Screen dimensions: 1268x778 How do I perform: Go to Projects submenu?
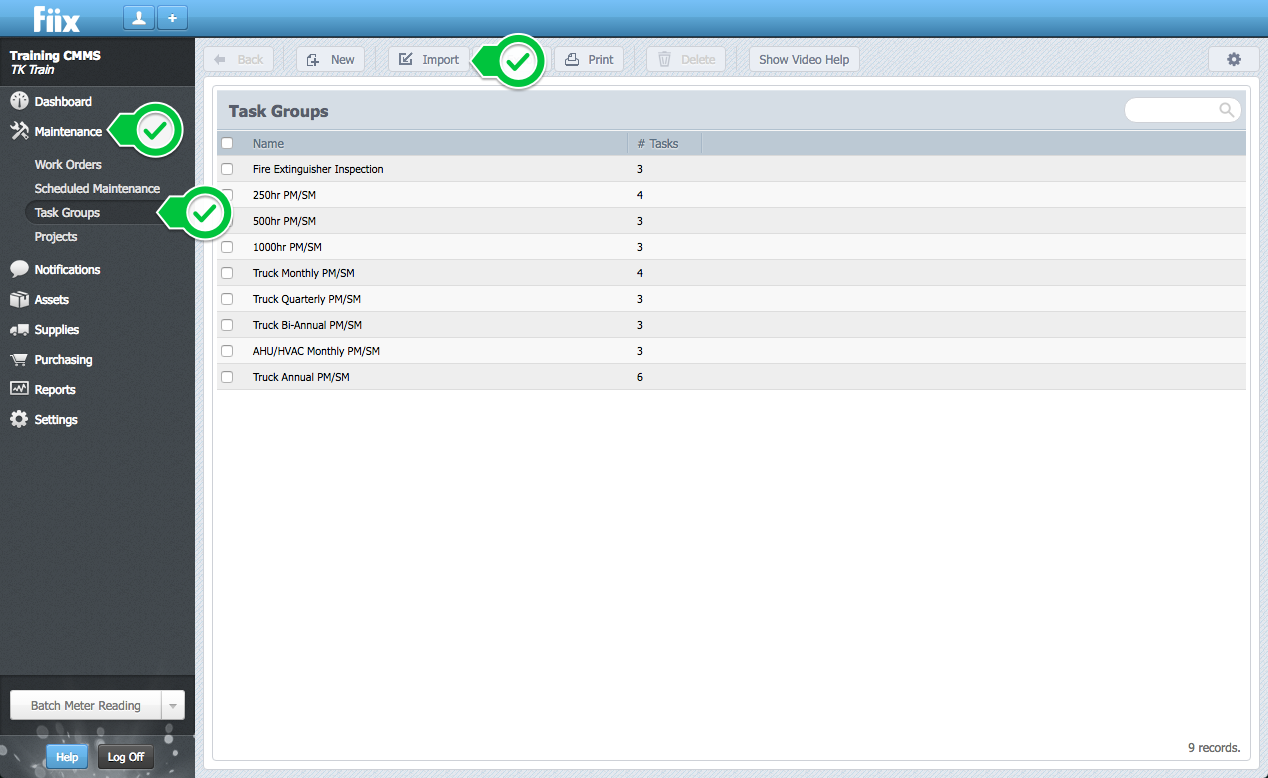(56, 236)
